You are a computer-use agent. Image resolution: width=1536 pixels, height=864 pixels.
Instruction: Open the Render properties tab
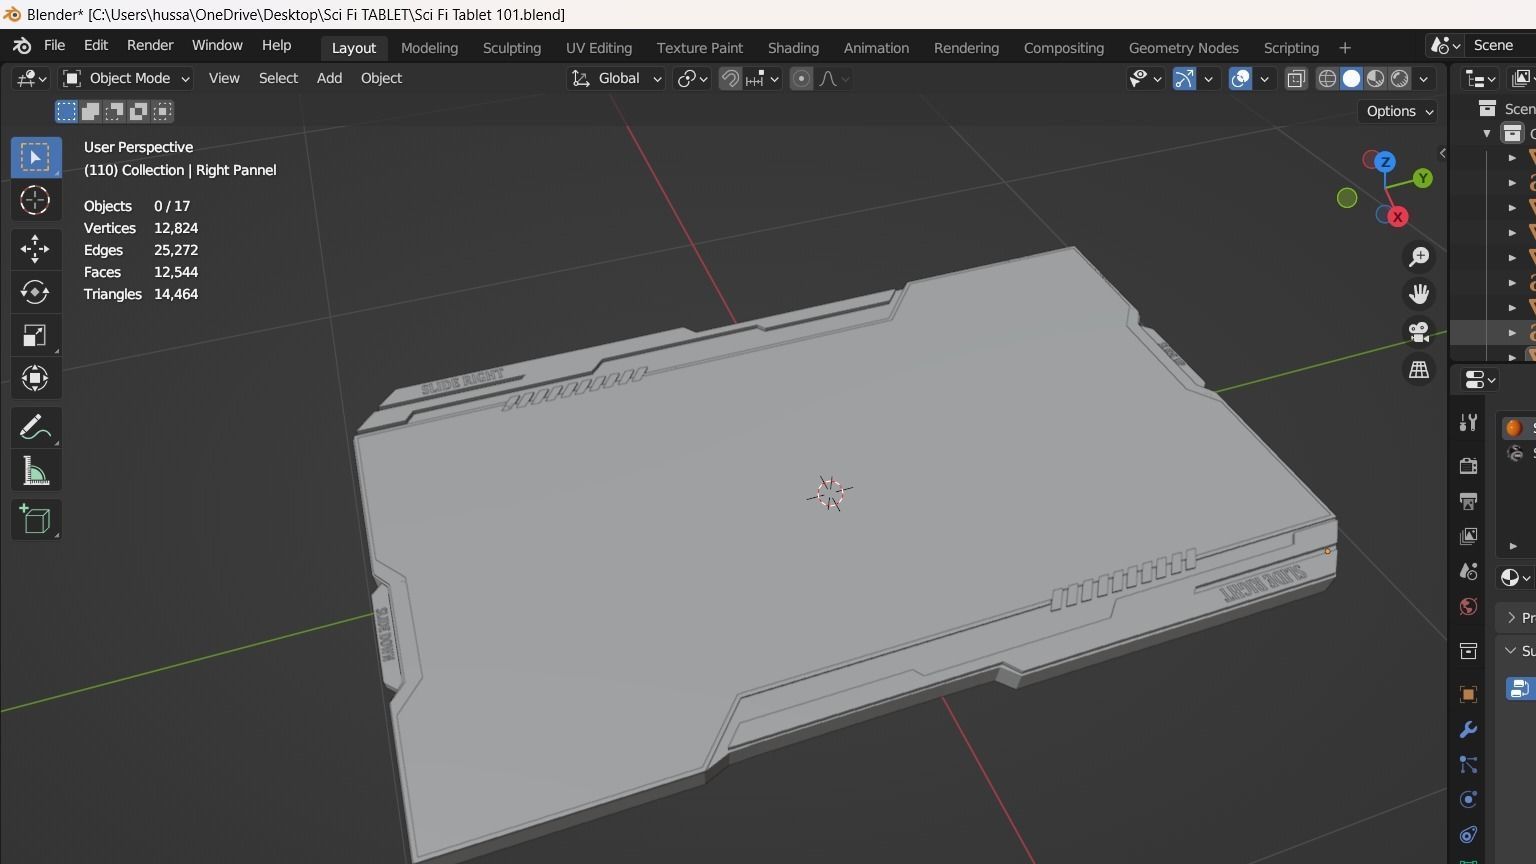(1468, 466)
